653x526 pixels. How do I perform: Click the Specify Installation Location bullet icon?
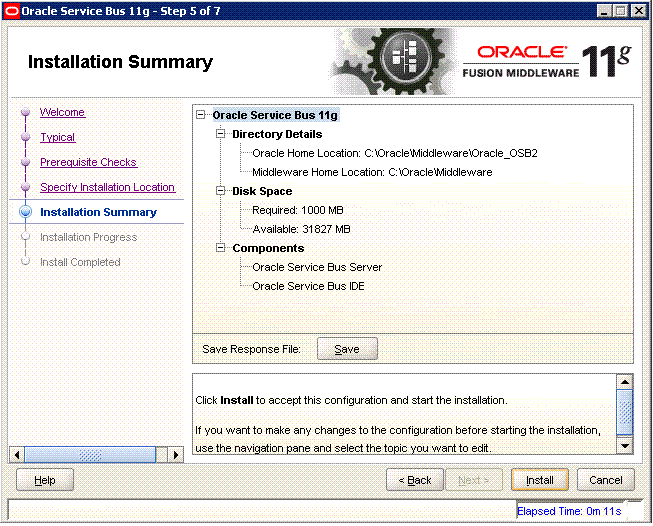tap(25, 187)
